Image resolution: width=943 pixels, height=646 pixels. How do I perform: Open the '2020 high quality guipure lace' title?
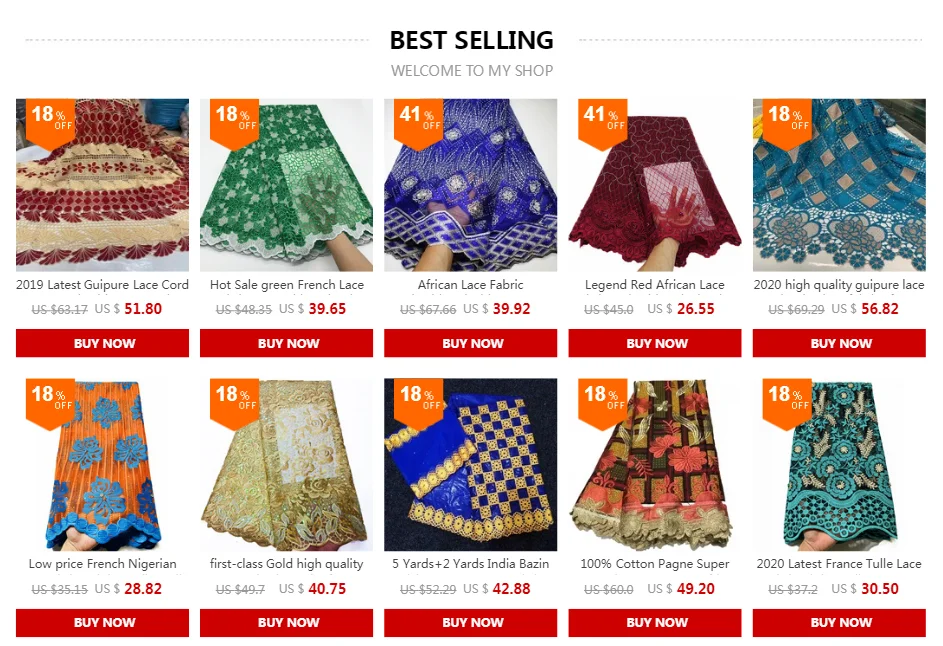click(839, 285)
